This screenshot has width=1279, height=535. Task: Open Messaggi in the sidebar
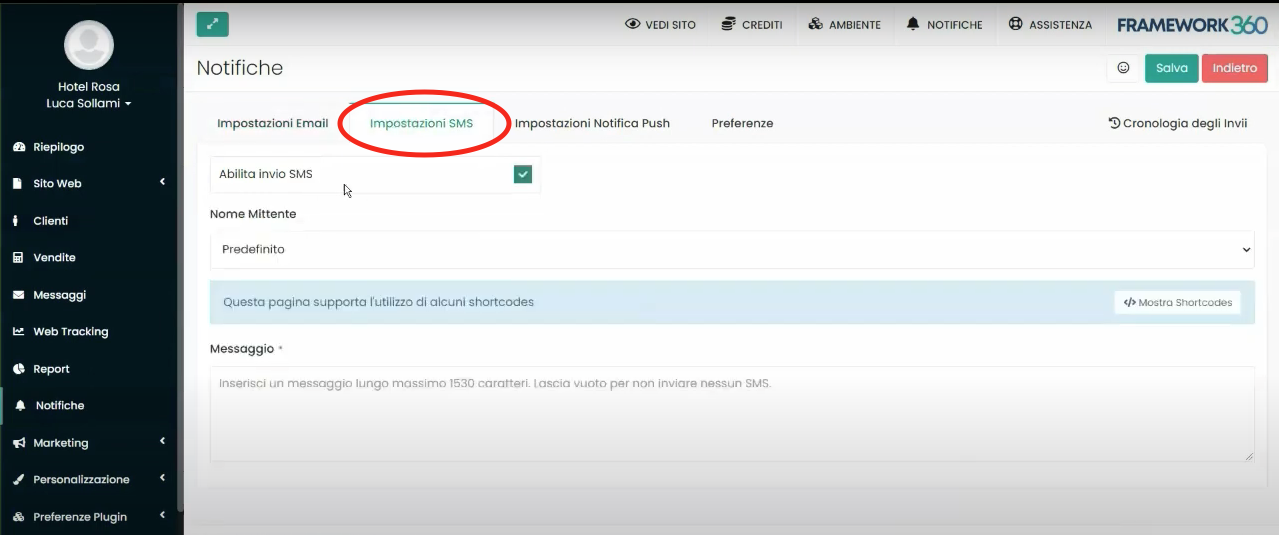click(59, 295)
